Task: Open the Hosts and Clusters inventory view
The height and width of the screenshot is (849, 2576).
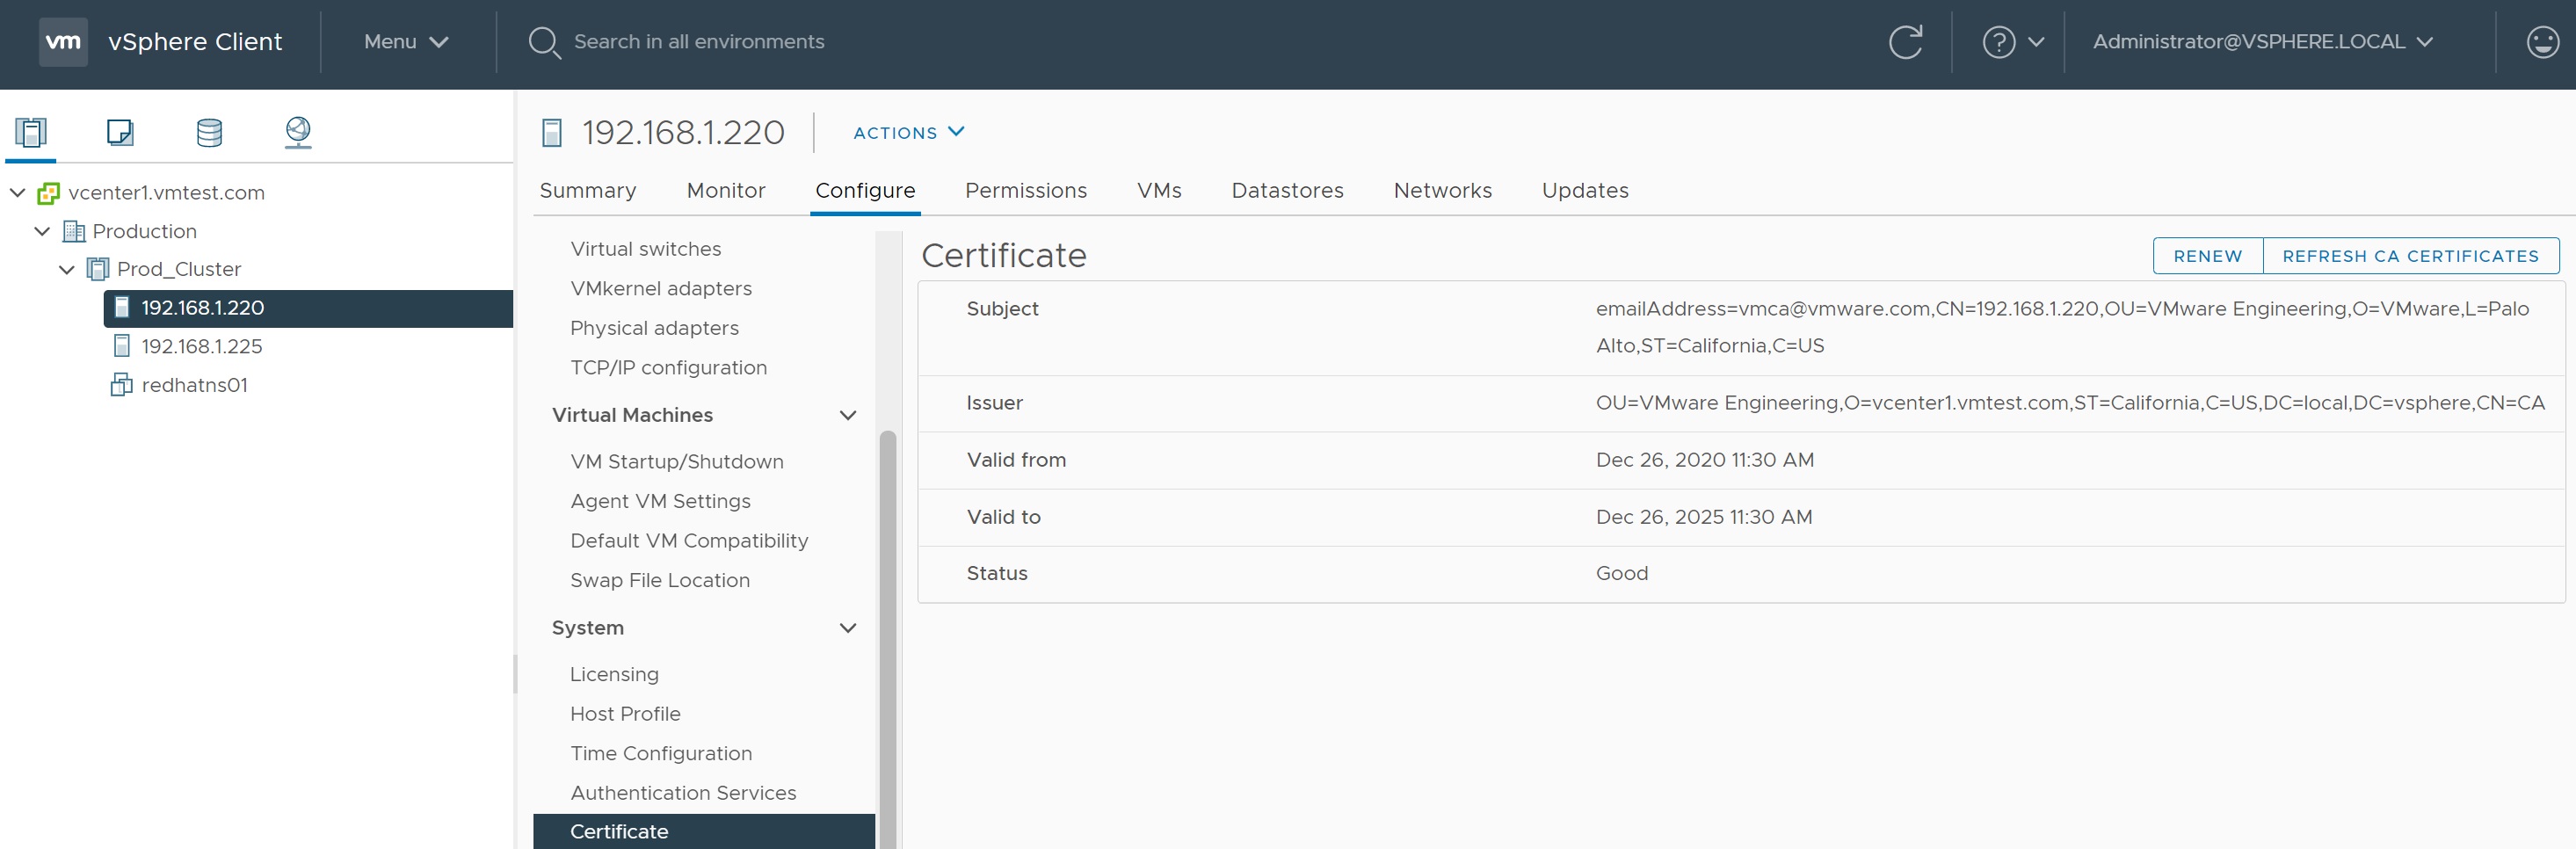Action: point(31,132)
